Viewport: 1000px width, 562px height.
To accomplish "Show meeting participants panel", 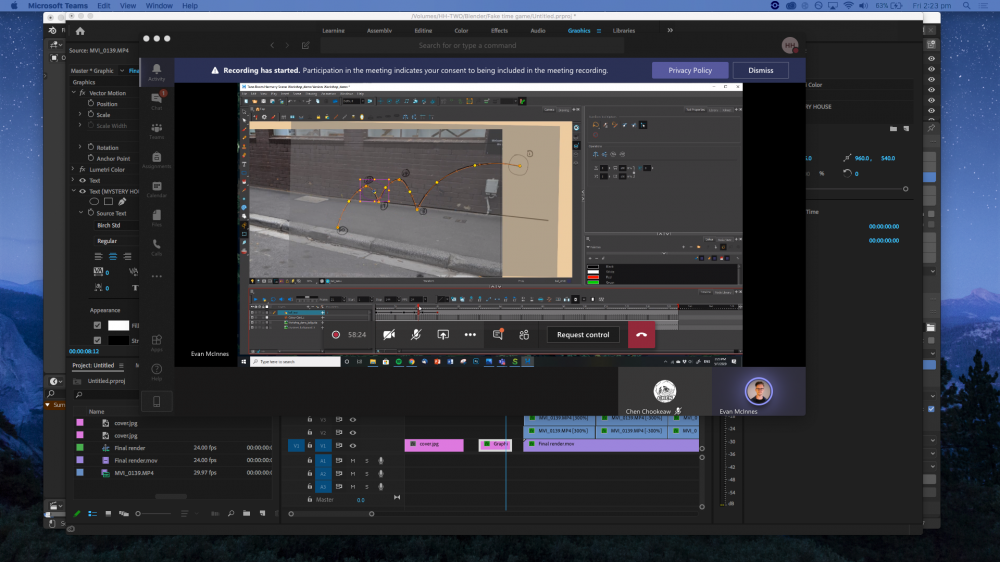I will pyautogui.click(x=524, y=335).
